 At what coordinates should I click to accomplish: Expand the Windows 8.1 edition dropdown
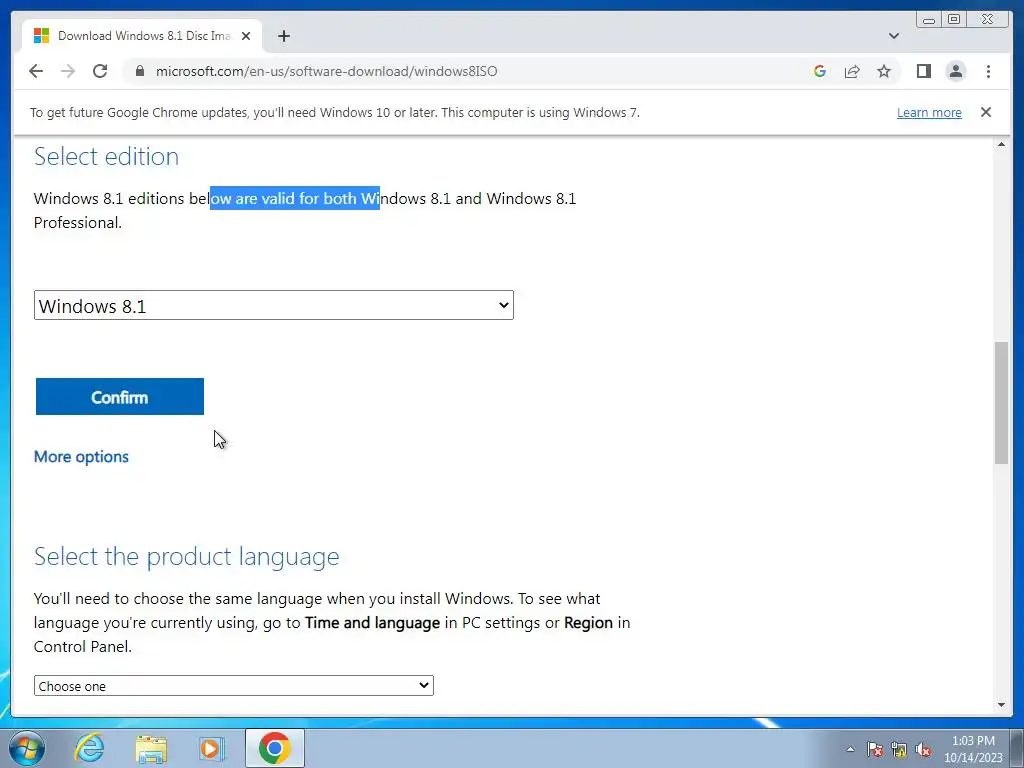274,305
